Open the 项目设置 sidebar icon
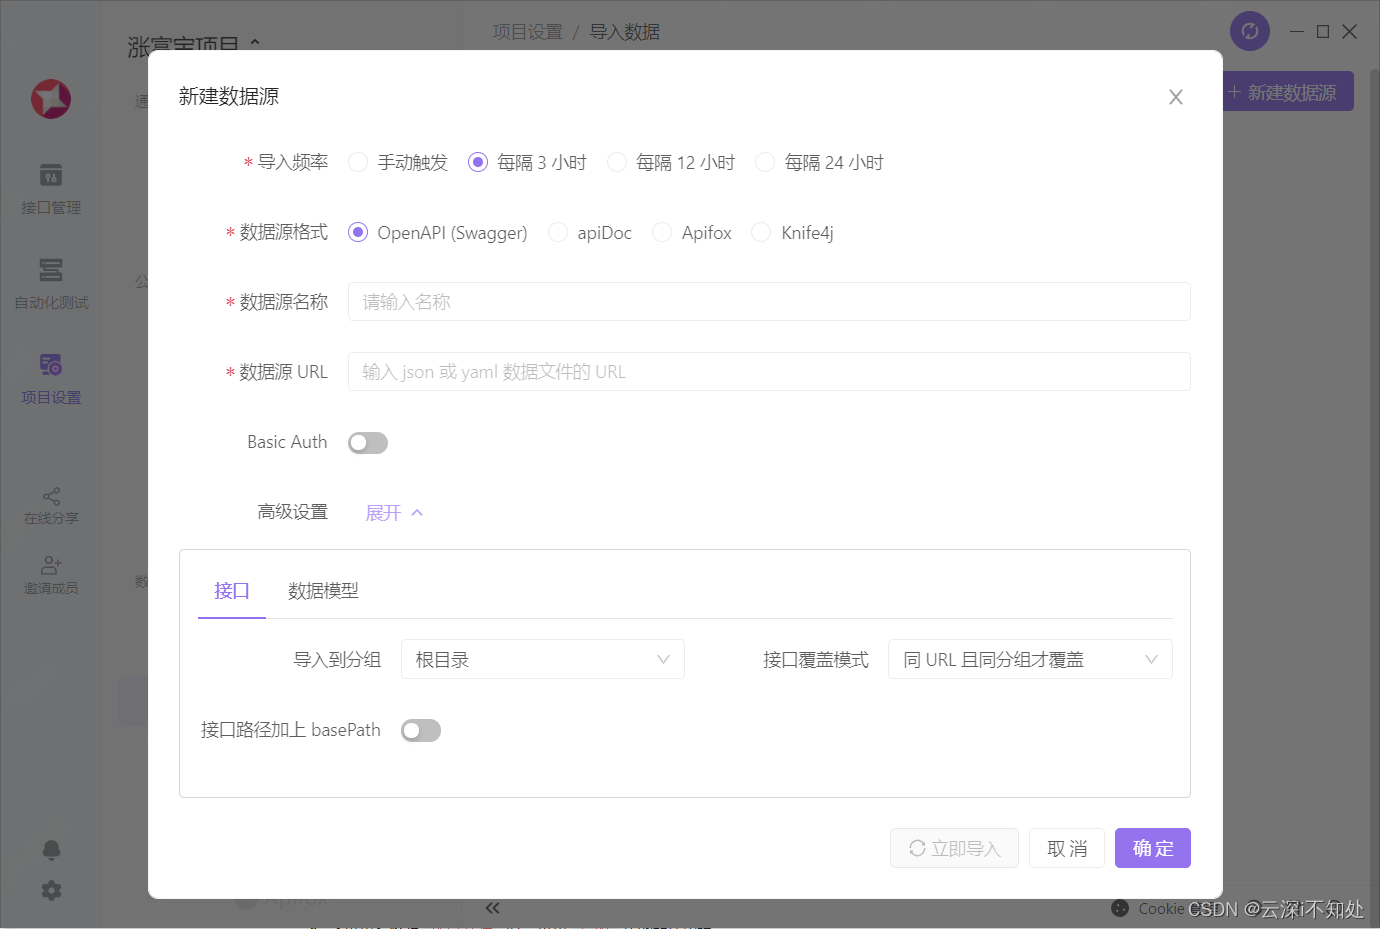The image size is (1380, 929). 51,365
